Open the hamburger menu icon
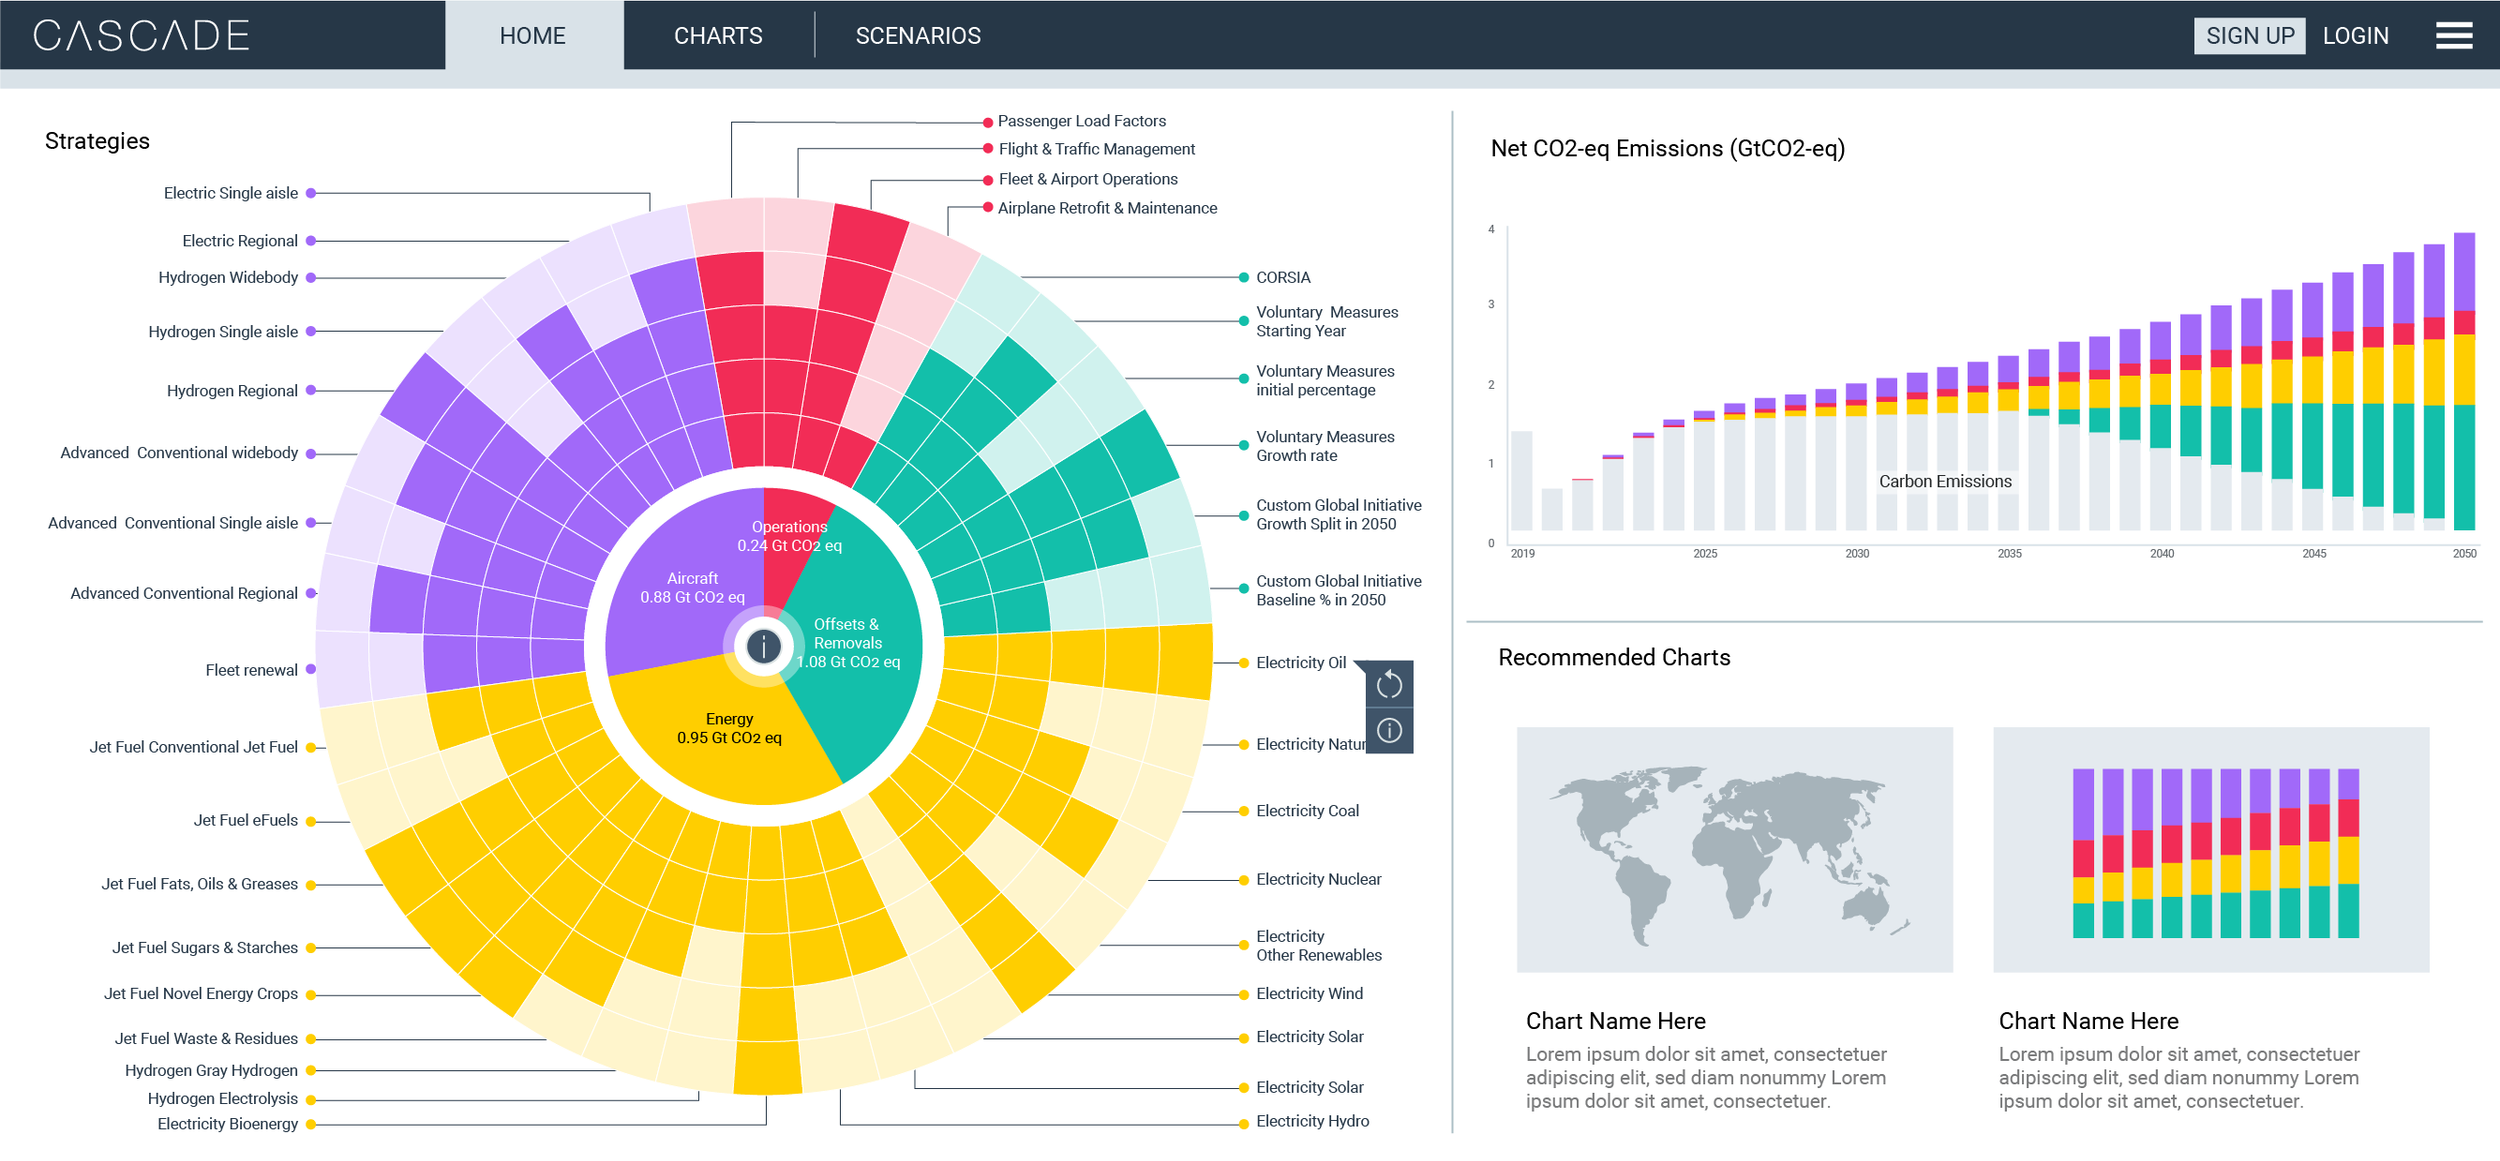Image resolution: width=2500 pixels, height=1161 pixels. coord(2453,36)
